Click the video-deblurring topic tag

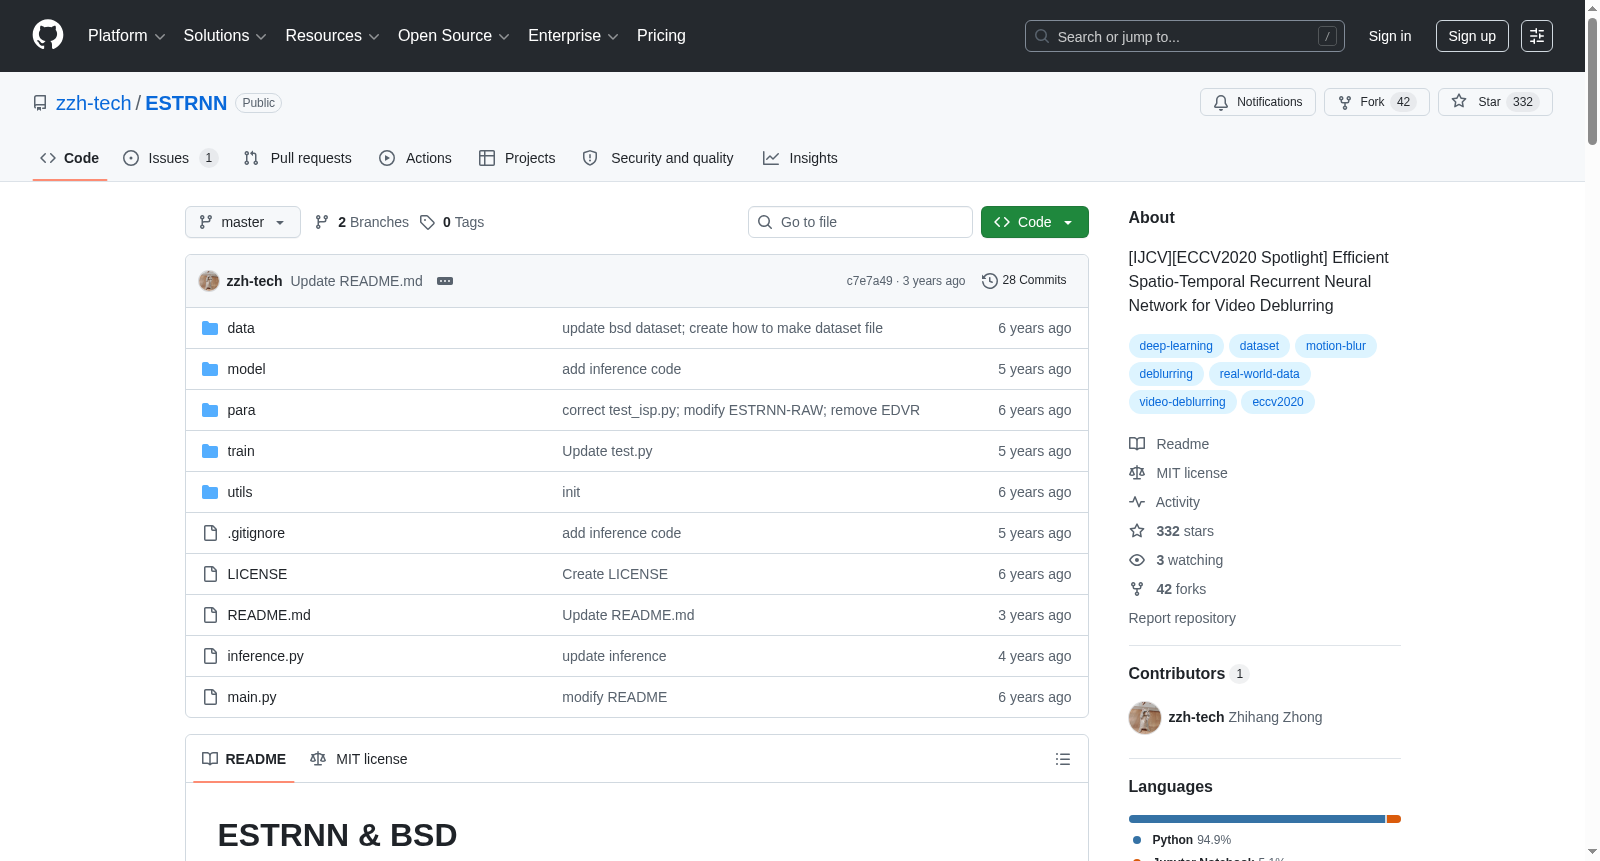pyautogui.click(x=1182, y=402)
